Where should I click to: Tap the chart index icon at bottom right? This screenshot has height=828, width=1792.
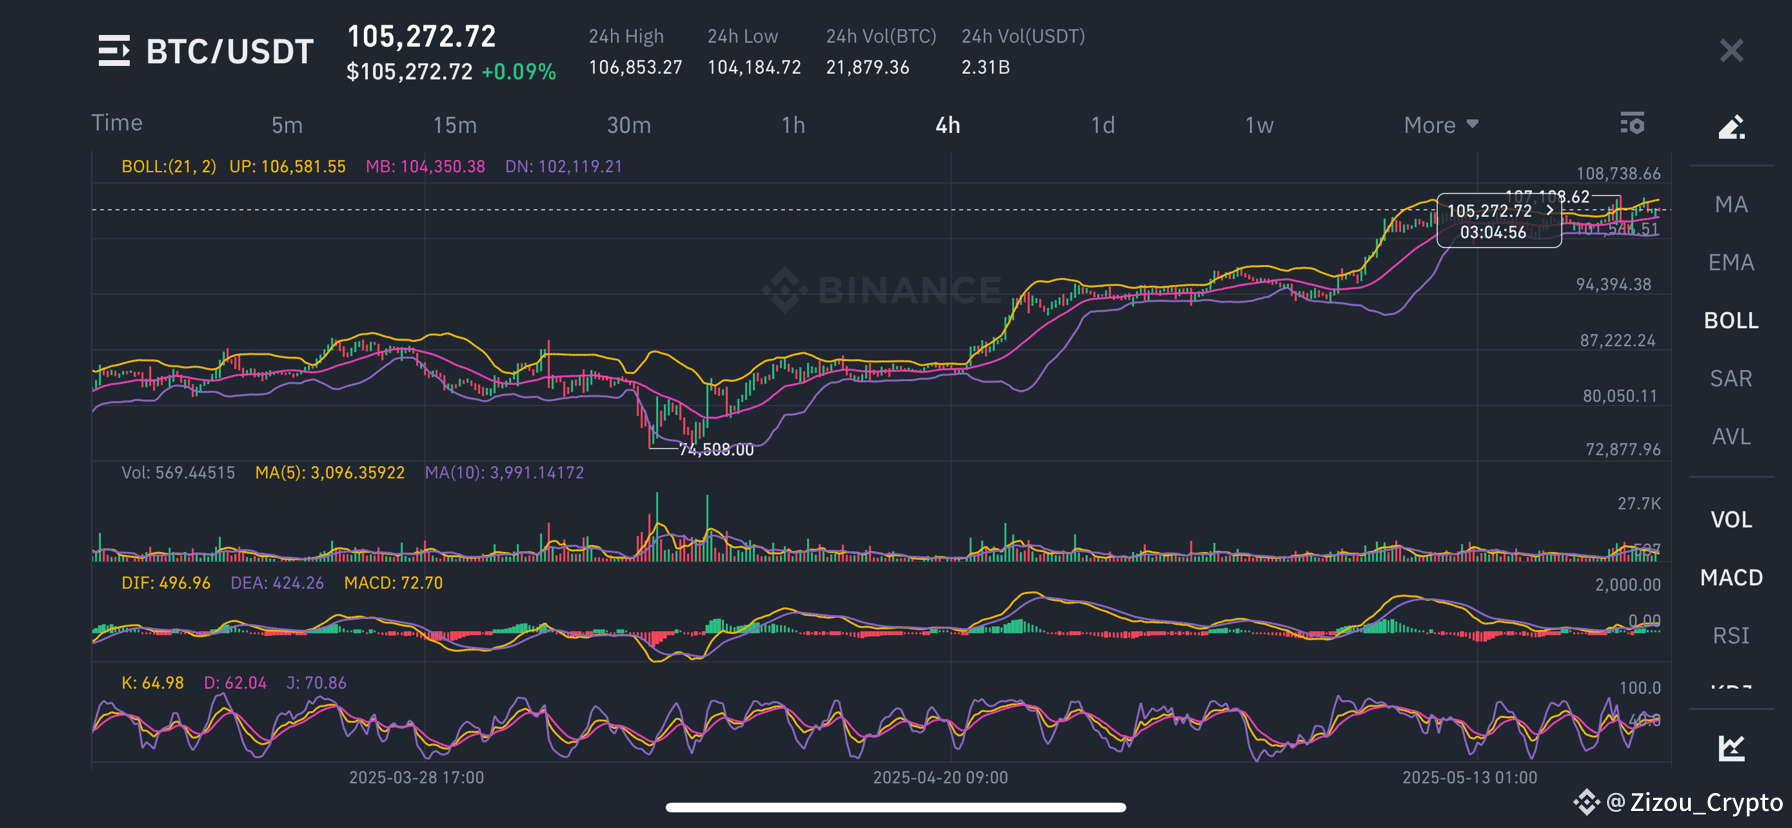(1731, 747)
